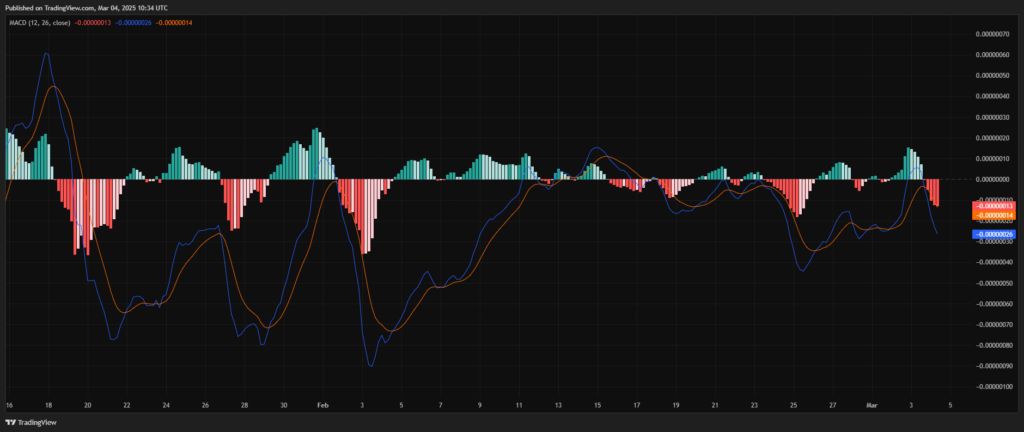This screenshot has height=432, width=1024.
Task: Click the -0.00000080 price scale label
Action: click(993, 345)
